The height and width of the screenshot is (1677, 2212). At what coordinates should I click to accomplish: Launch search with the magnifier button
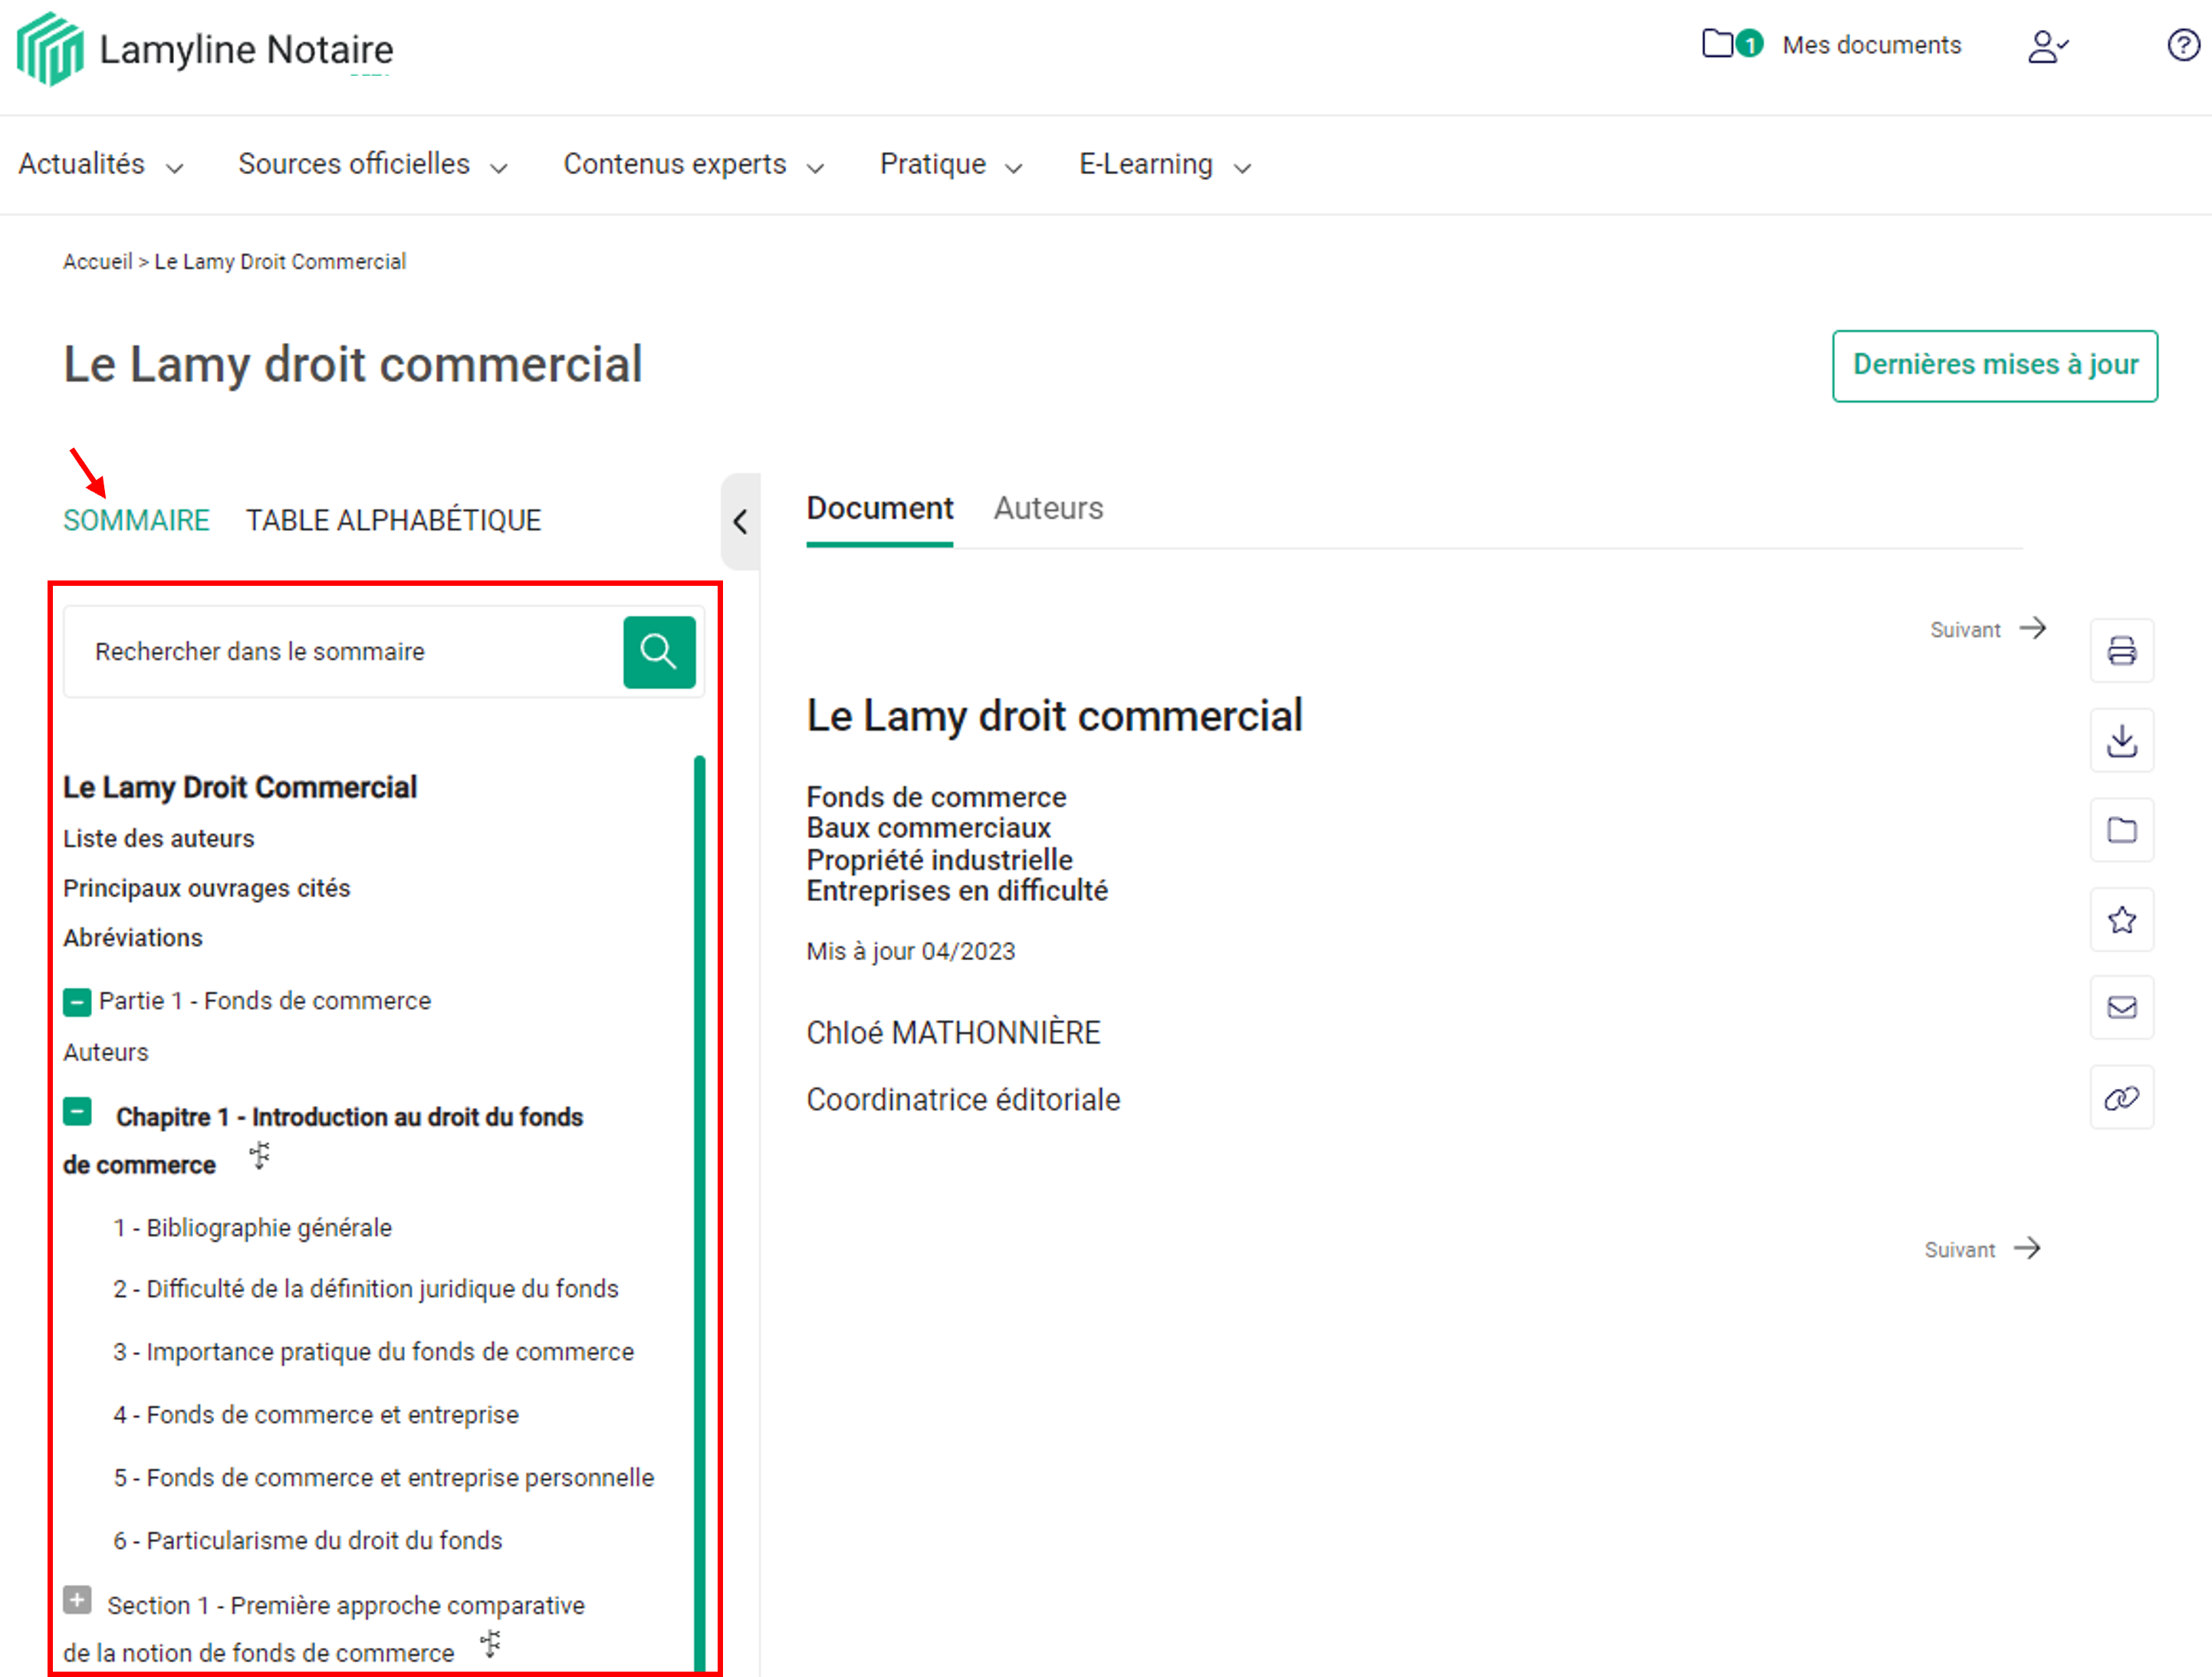pyautogui.click(x=658, y=651)
